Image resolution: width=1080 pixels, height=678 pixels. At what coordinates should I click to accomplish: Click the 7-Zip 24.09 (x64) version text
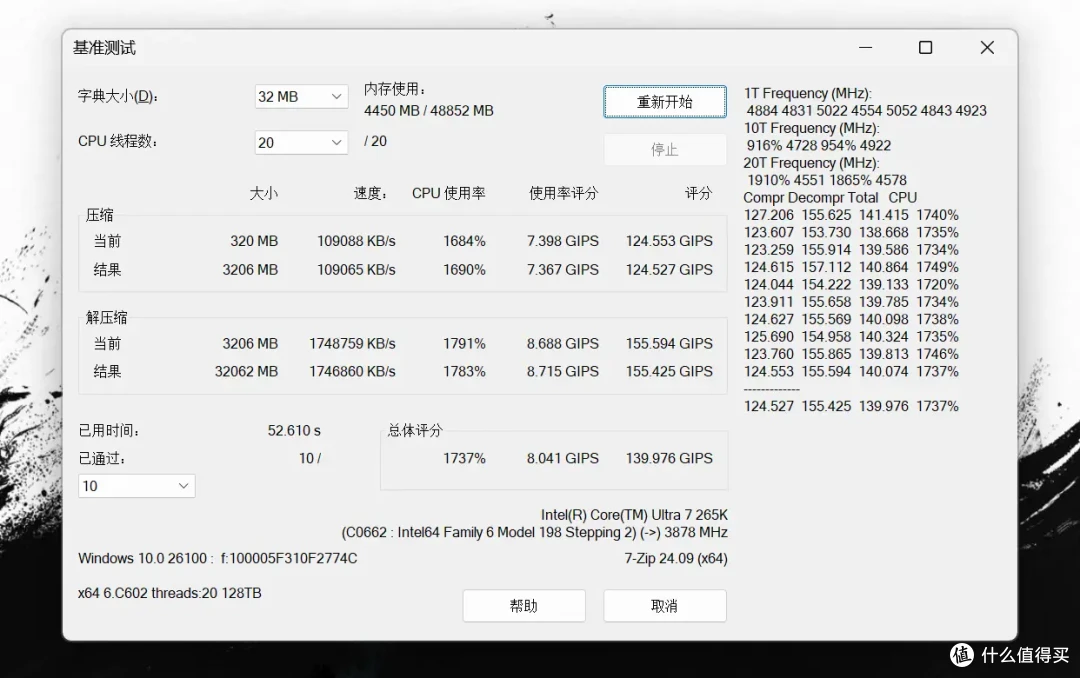[676, 559]
